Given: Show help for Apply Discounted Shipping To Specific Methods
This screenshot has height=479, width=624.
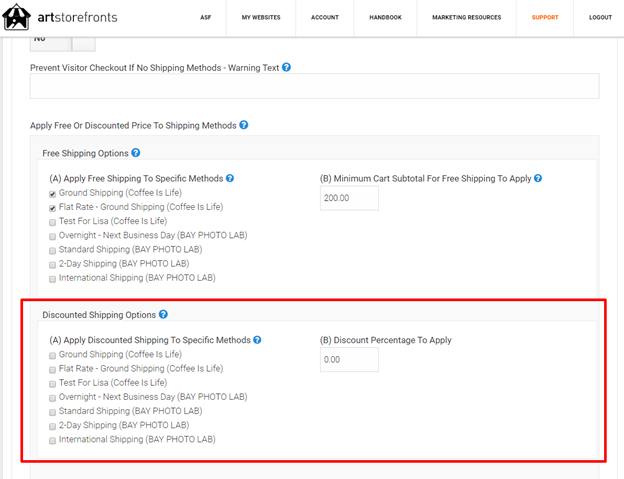Looking at the screenshot, I should pos(257,340).
